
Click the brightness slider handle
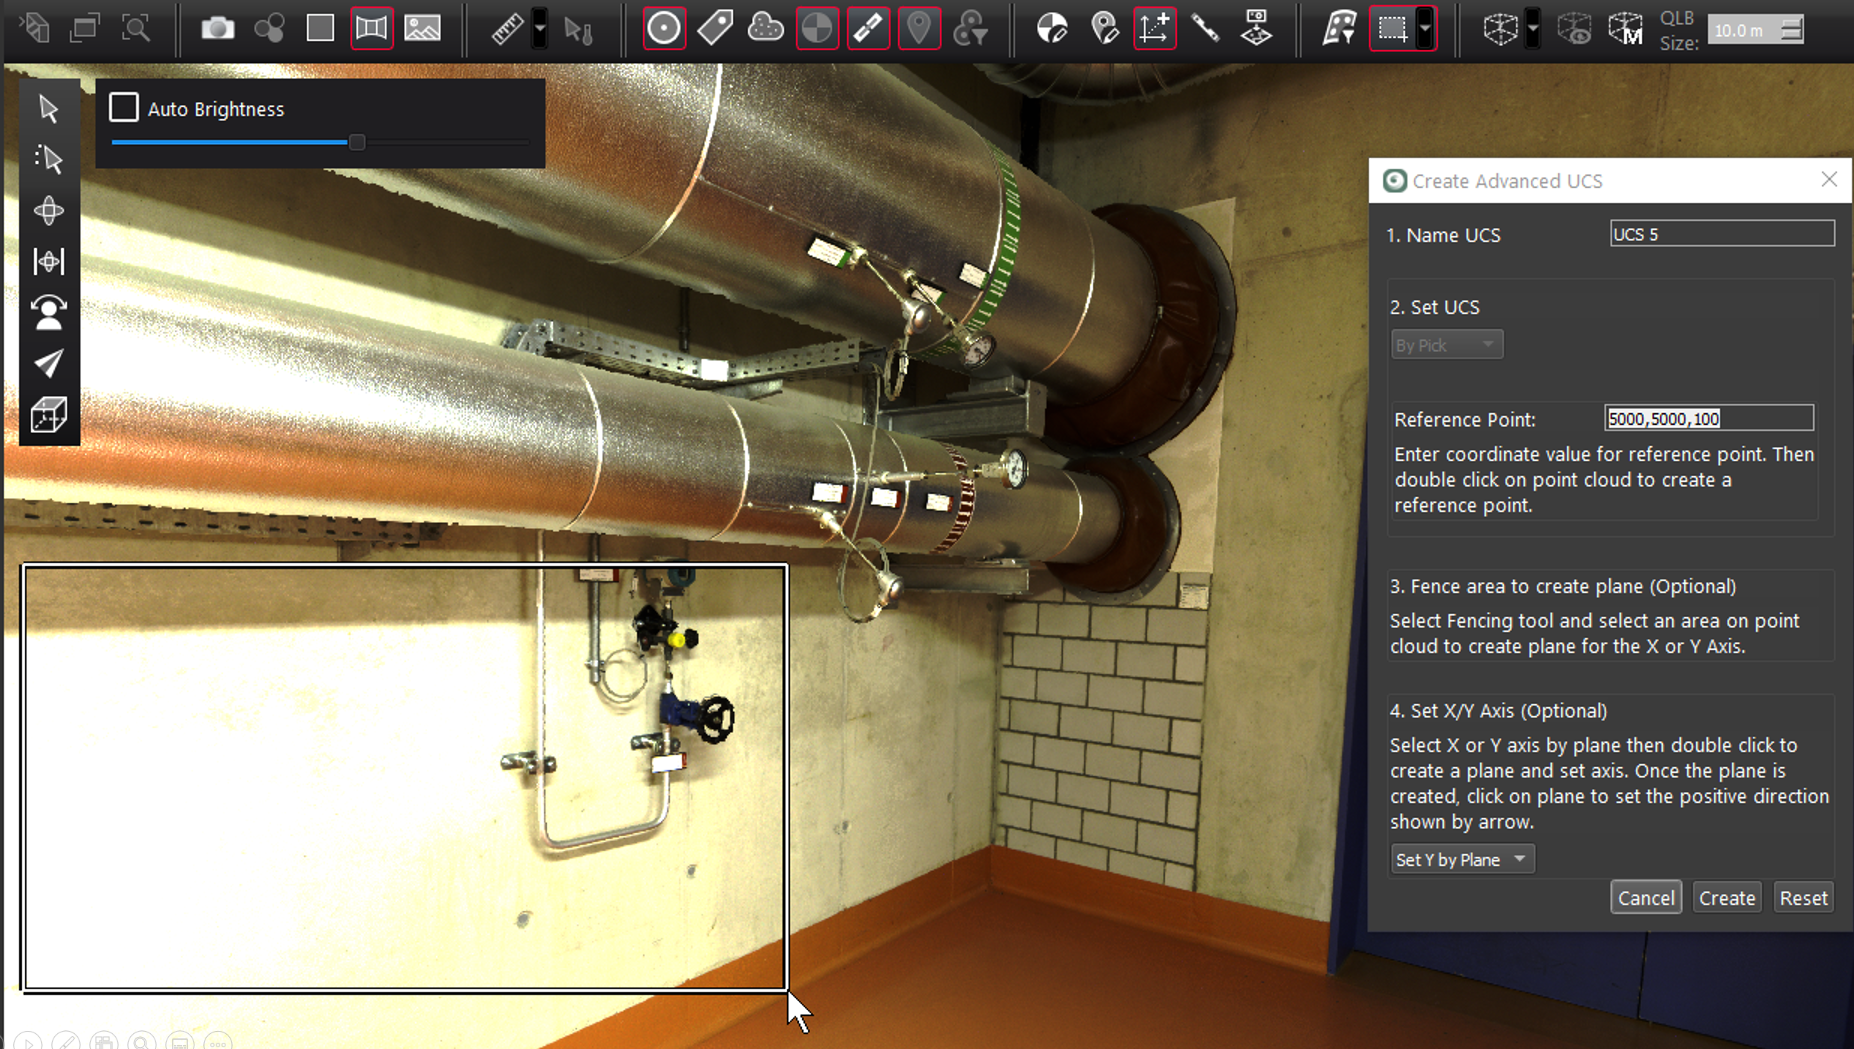[x=356, y=143]
